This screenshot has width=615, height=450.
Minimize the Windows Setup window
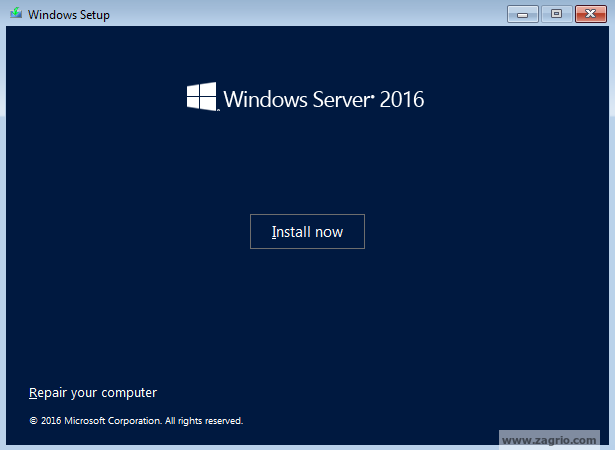point(522,14)
